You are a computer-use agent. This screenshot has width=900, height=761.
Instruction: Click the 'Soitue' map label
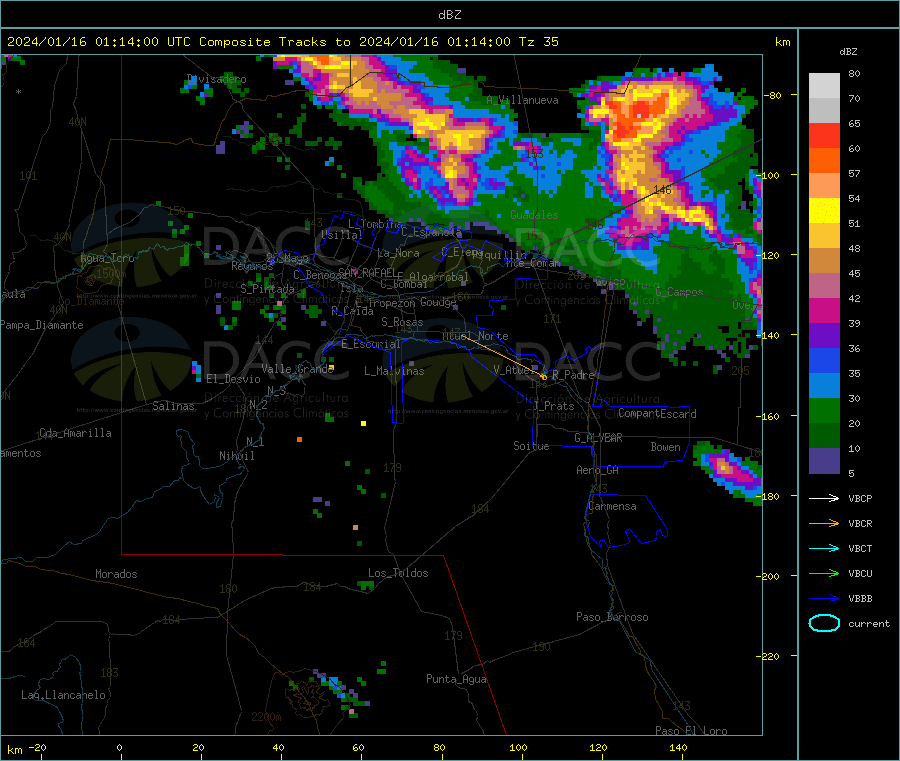point(531,446)
